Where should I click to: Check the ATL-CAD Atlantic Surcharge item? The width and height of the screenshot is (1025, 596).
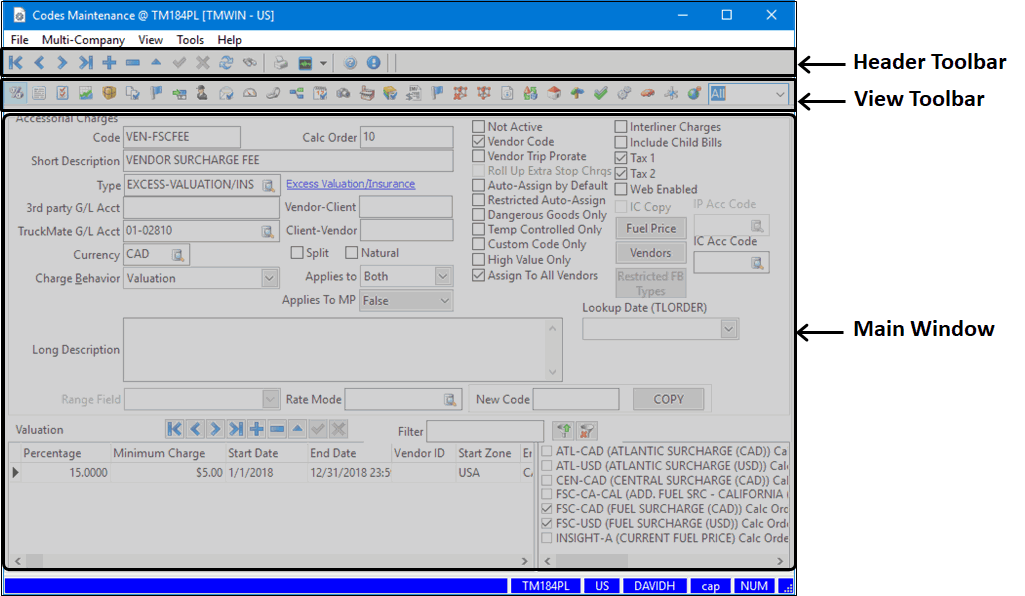546,451
